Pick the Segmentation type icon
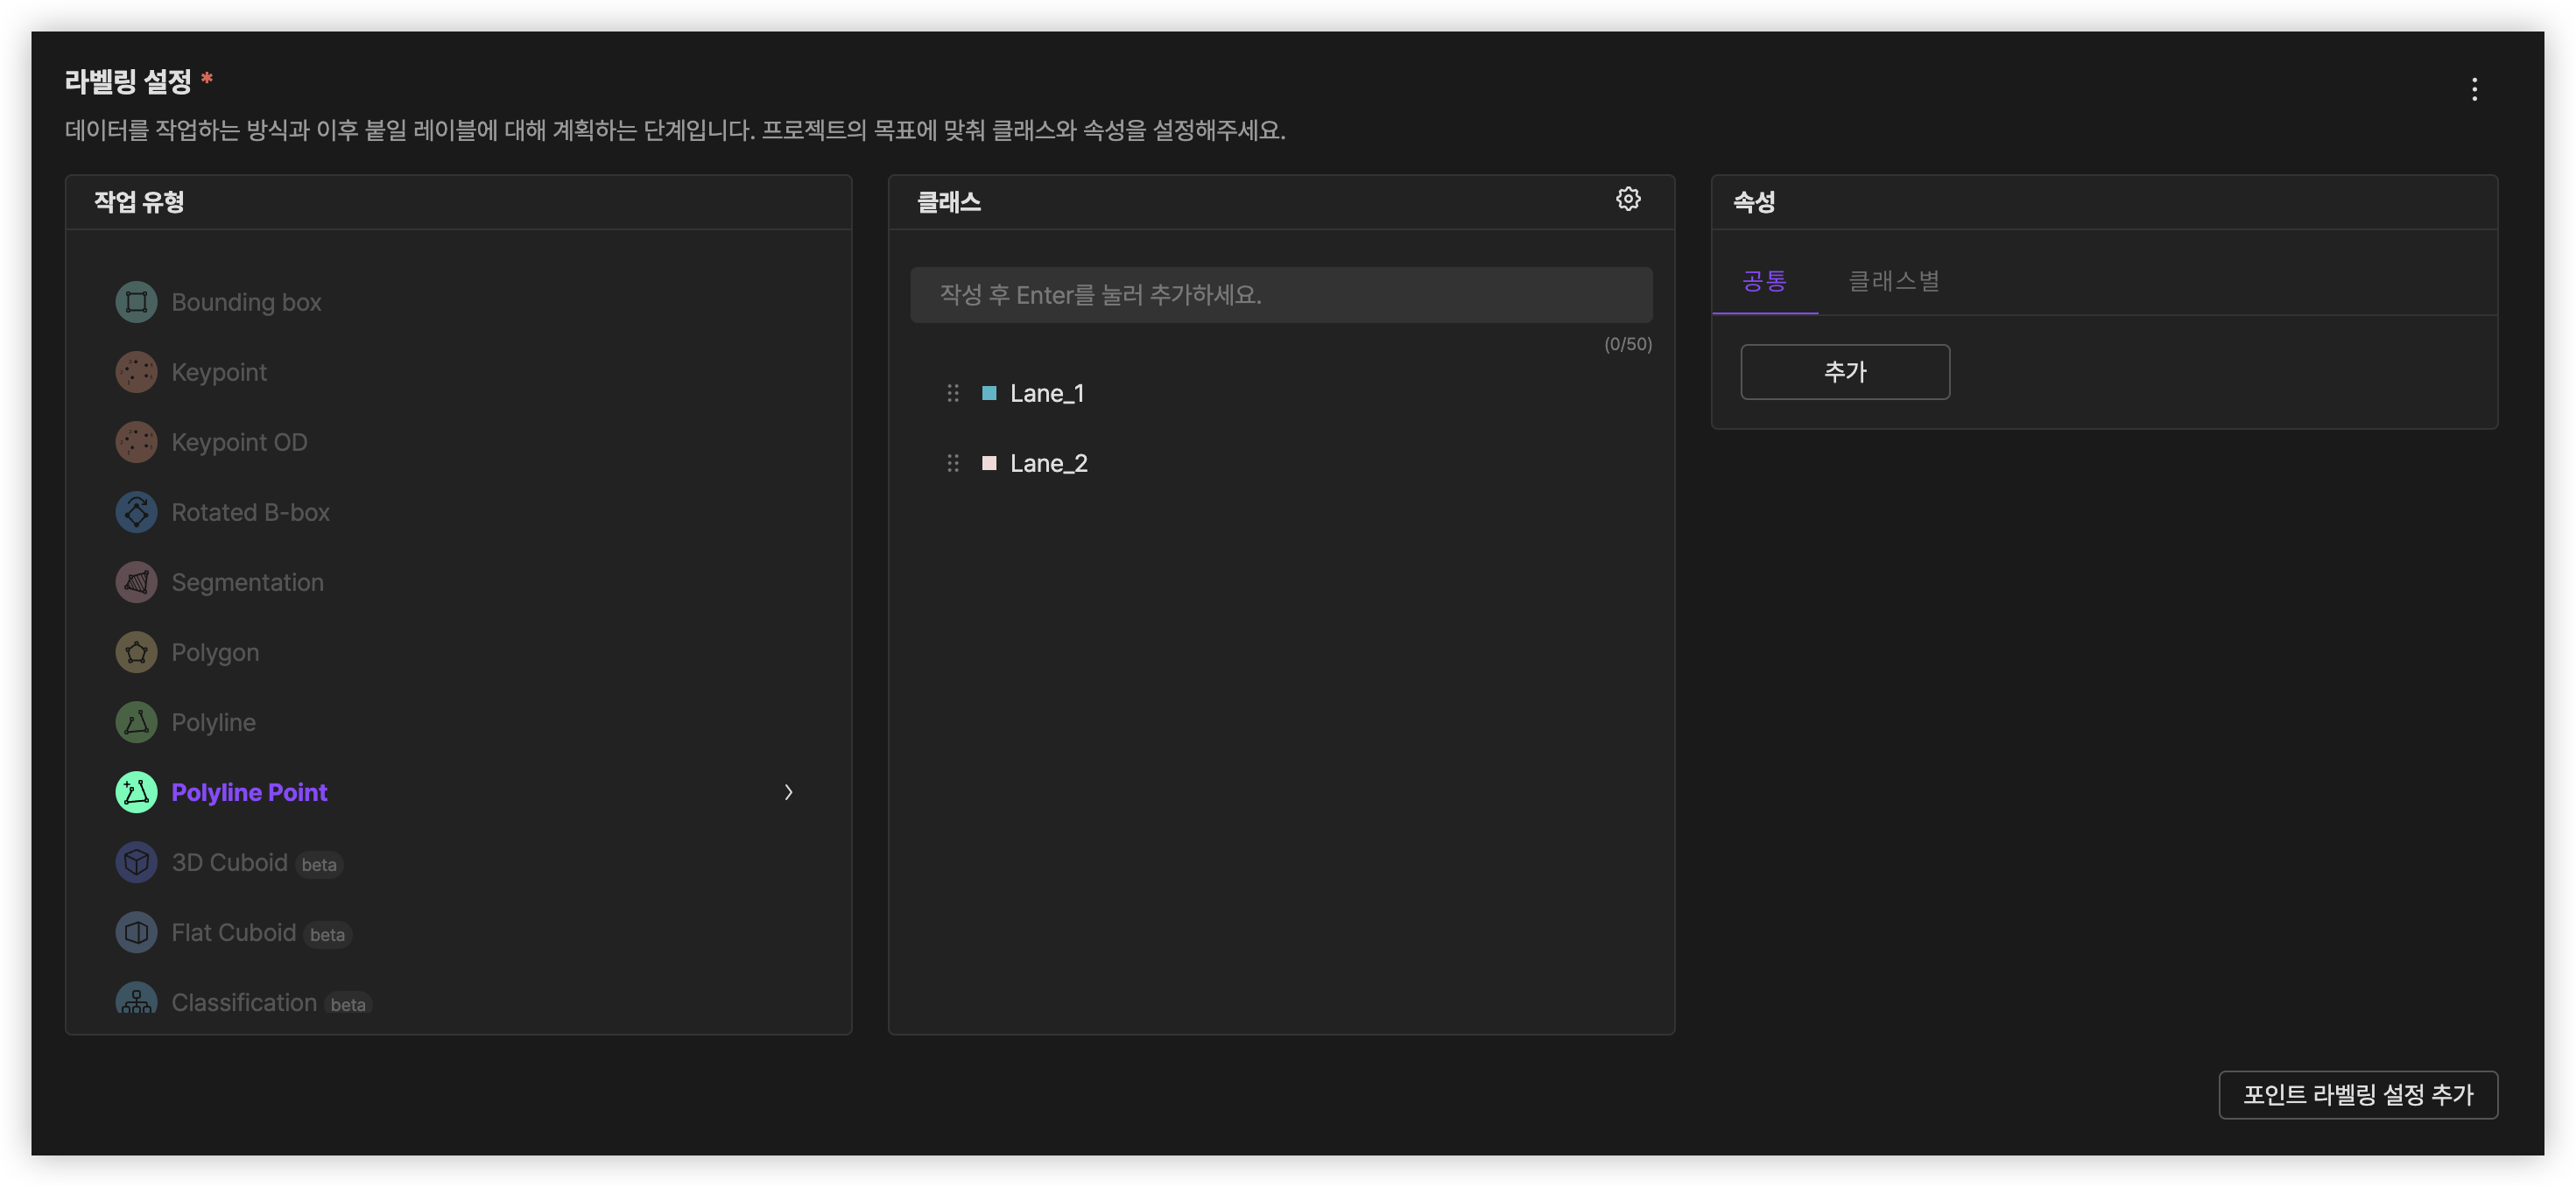The image size is (2576, 1187). click(136, 582)
